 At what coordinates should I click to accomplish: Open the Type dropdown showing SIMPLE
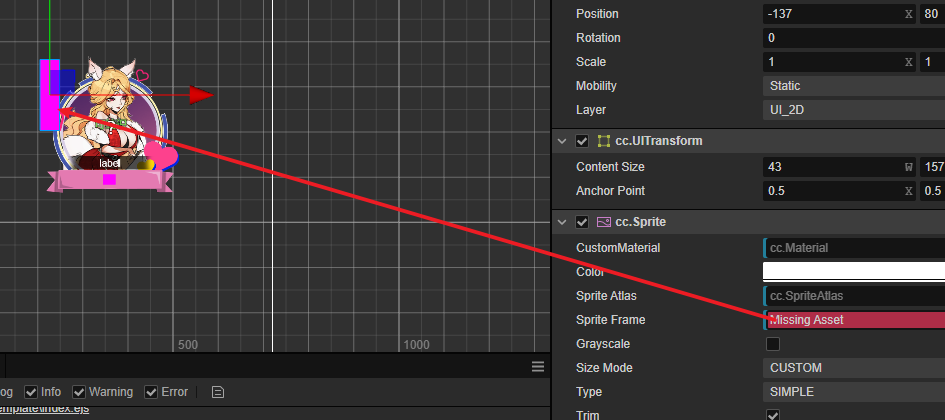pyautogui.click(x=853, y=392)
